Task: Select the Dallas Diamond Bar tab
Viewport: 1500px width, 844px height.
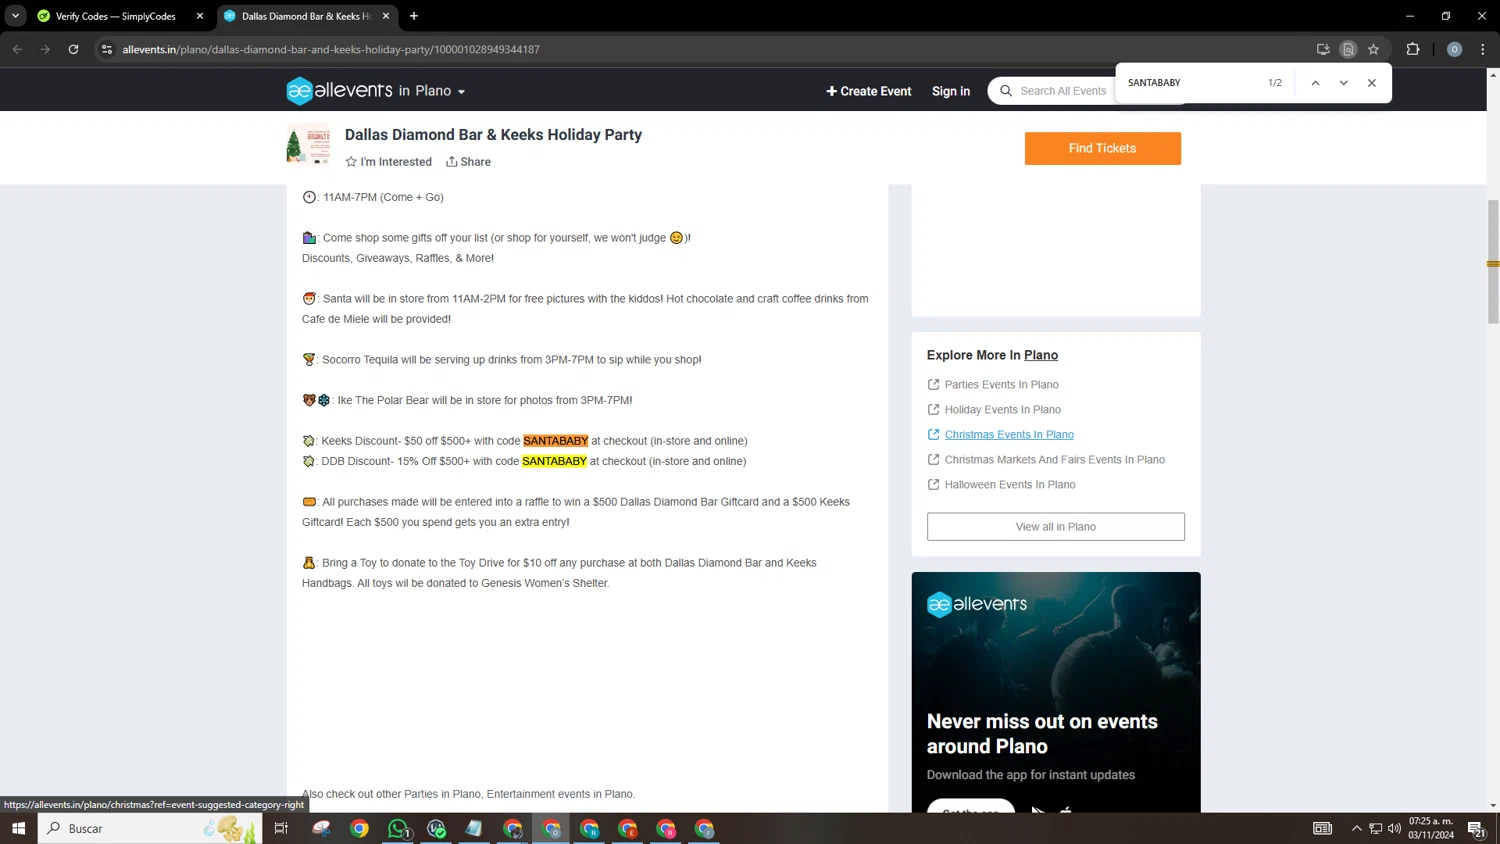Action: (305, 16)
